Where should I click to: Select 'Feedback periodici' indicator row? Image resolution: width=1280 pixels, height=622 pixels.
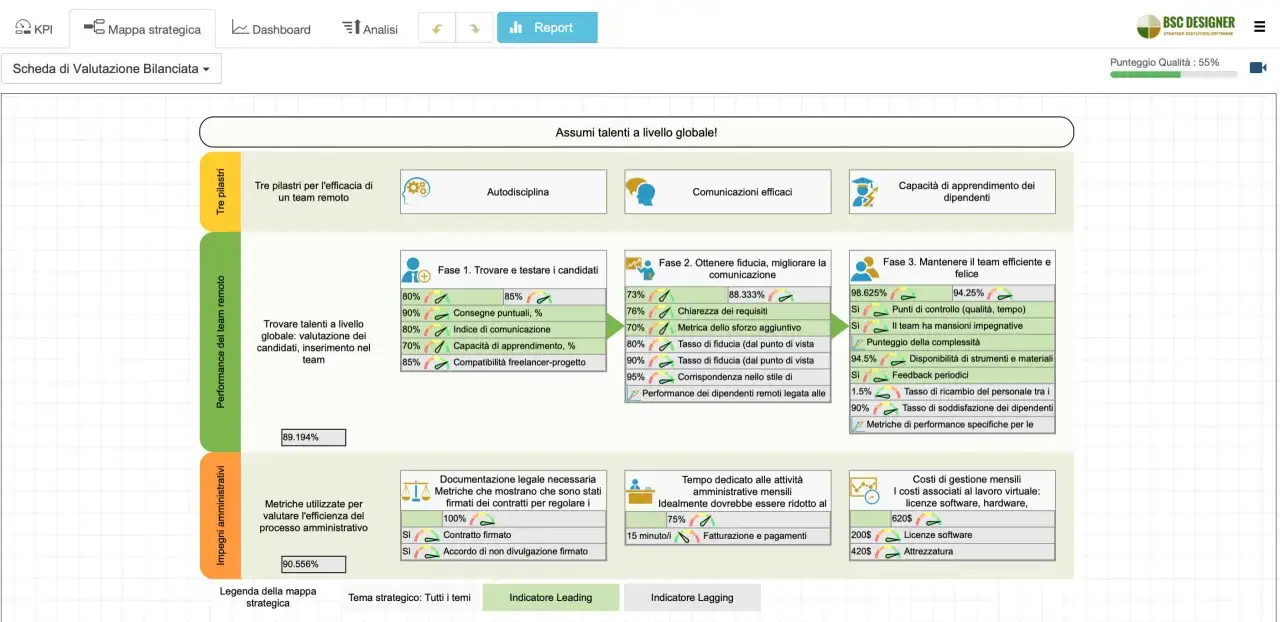(952, 375)
